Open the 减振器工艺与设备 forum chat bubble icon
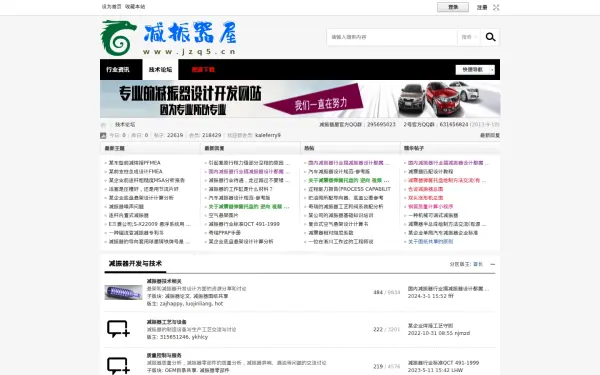The height and width of the screenshot is (375, 600). coord(118,329)
